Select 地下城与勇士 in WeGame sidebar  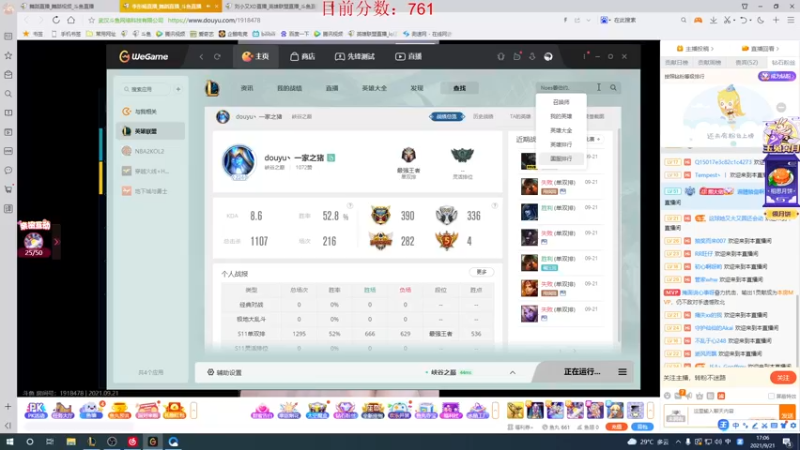[x=150, y=191]
